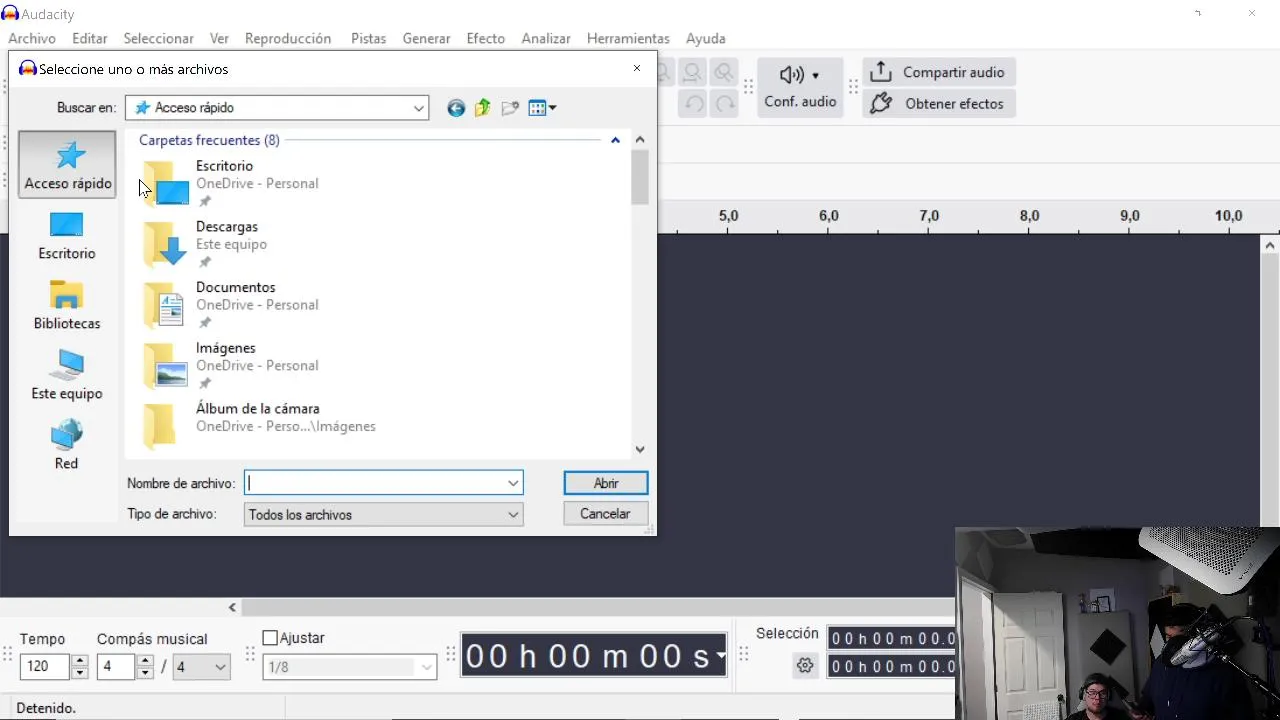Click the Documentos folder icon
This screenshot has height=720, width=1280.
(x=165, y=305)
